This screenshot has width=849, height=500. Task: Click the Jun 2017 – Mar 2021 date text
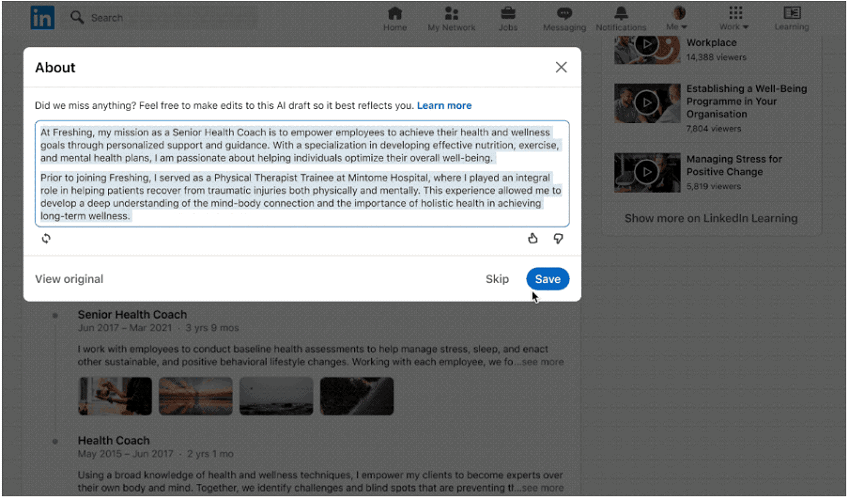[x=125, y=328]
